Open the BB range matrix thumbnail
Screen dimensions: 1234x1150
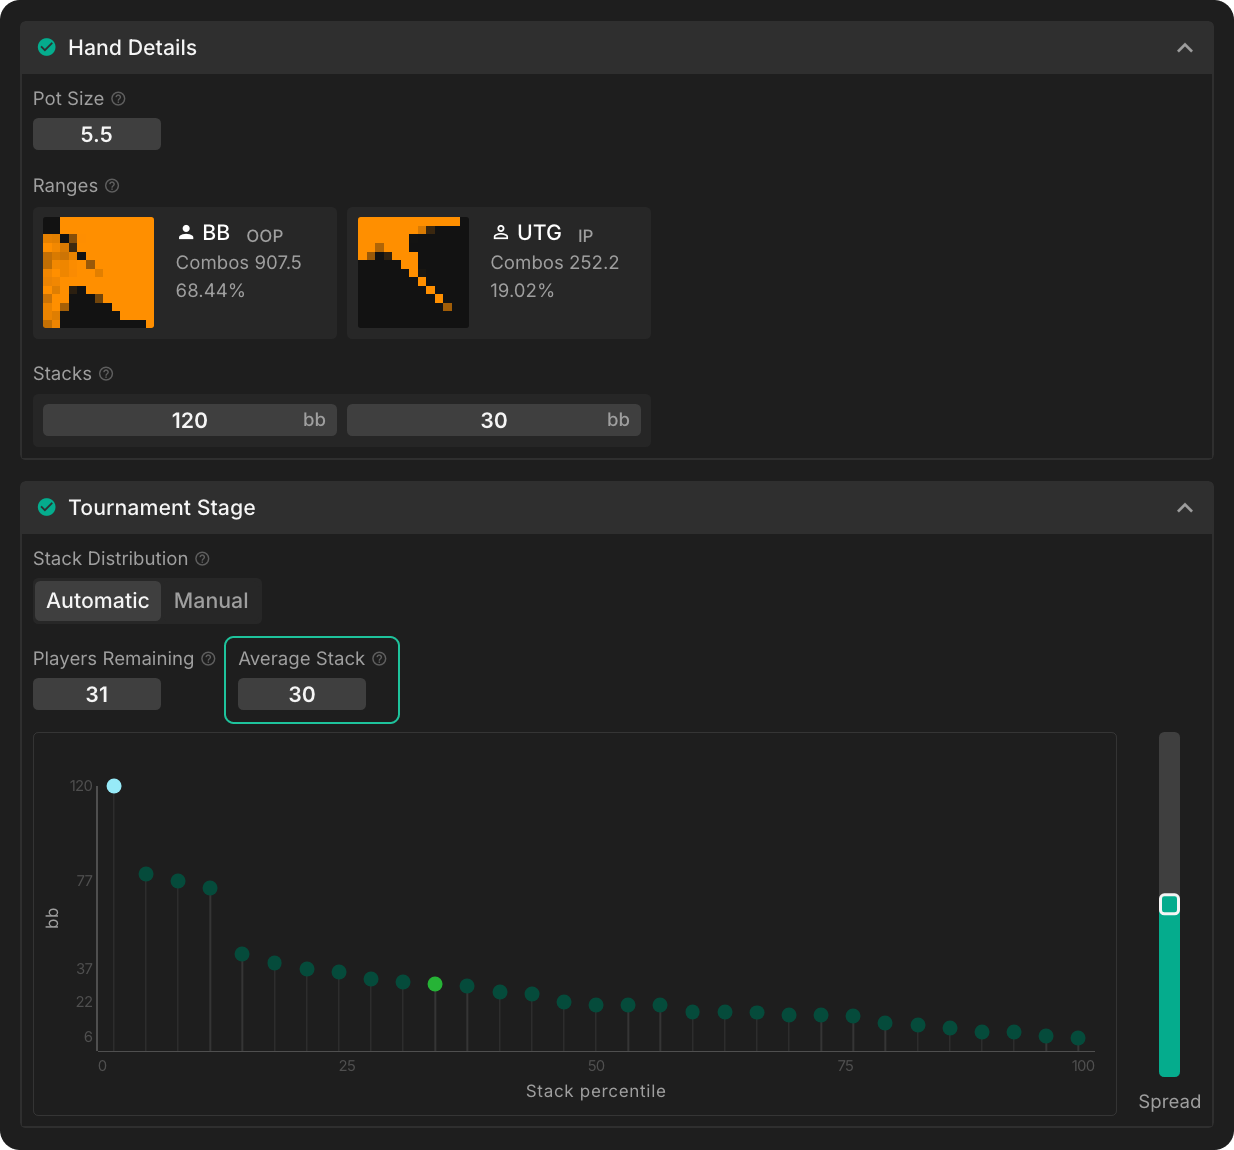point(99,273)
